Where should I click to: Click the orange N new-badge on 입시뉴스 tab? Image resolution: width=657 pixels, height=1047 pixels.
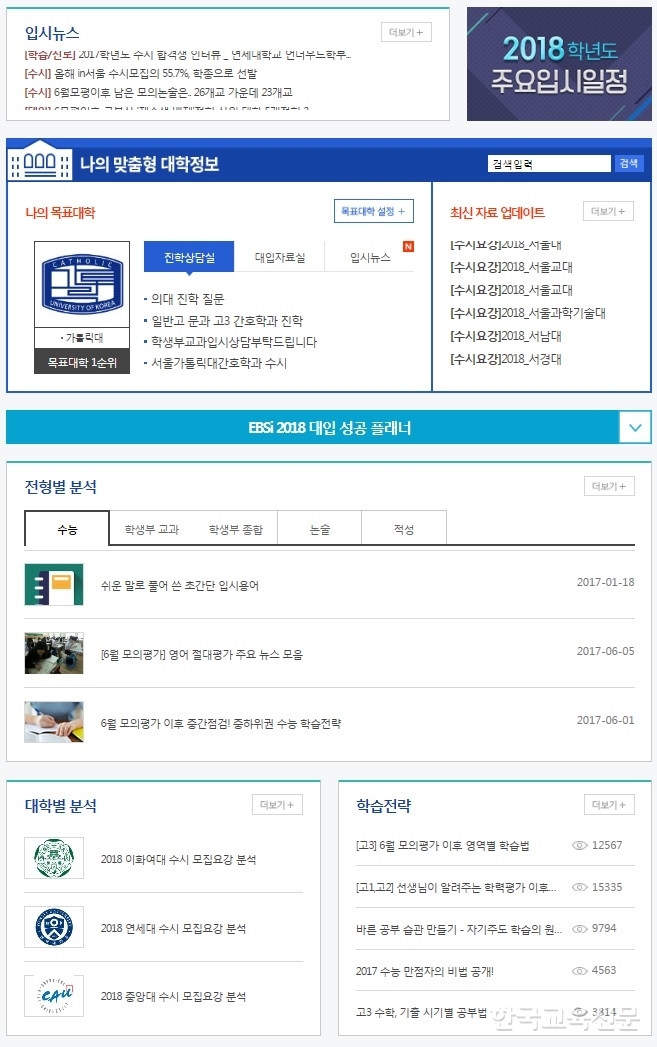[x=408, y=246]
